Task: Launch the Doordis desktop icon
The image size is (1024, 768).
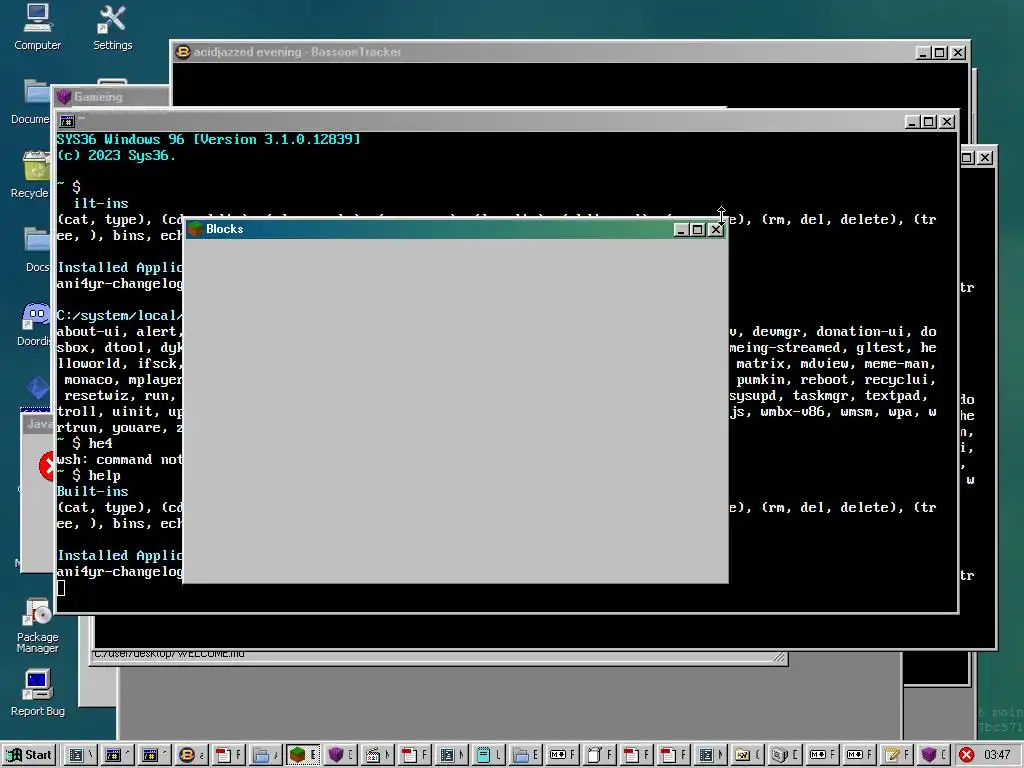Action: 34,325
